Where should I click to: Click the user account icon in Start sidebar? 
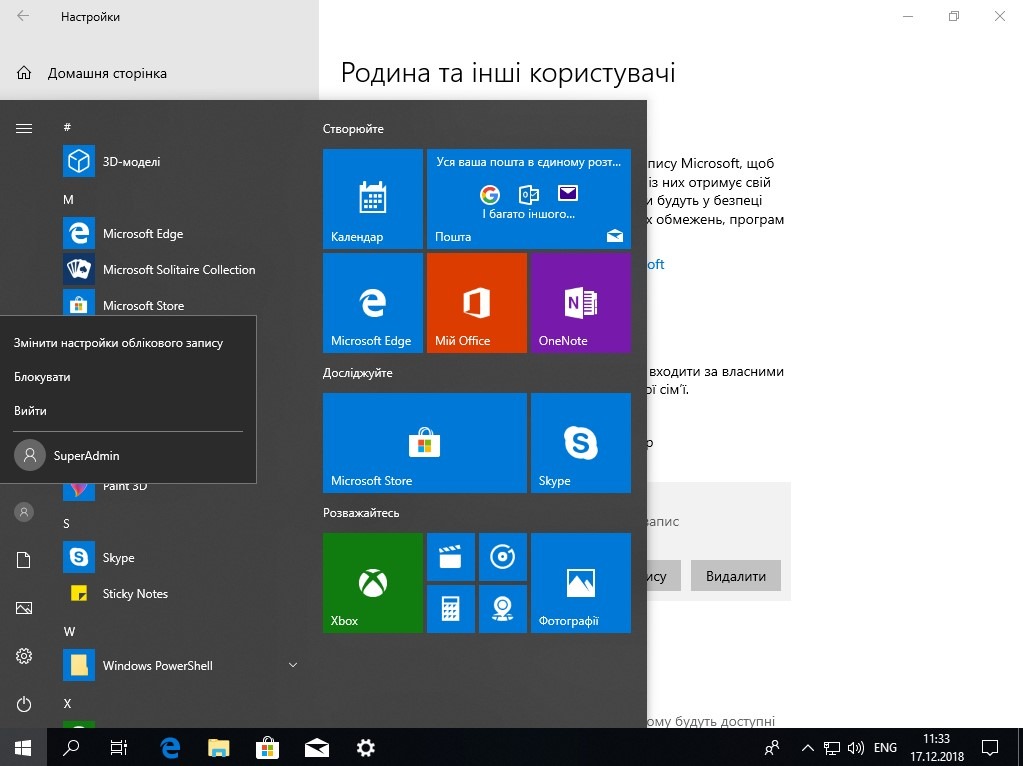pyautogui.click(x=23, y=512)
